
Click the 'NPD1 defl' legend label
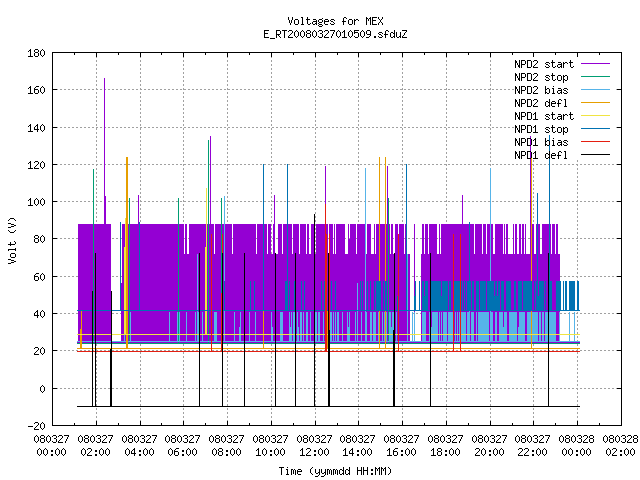point(541,155)
